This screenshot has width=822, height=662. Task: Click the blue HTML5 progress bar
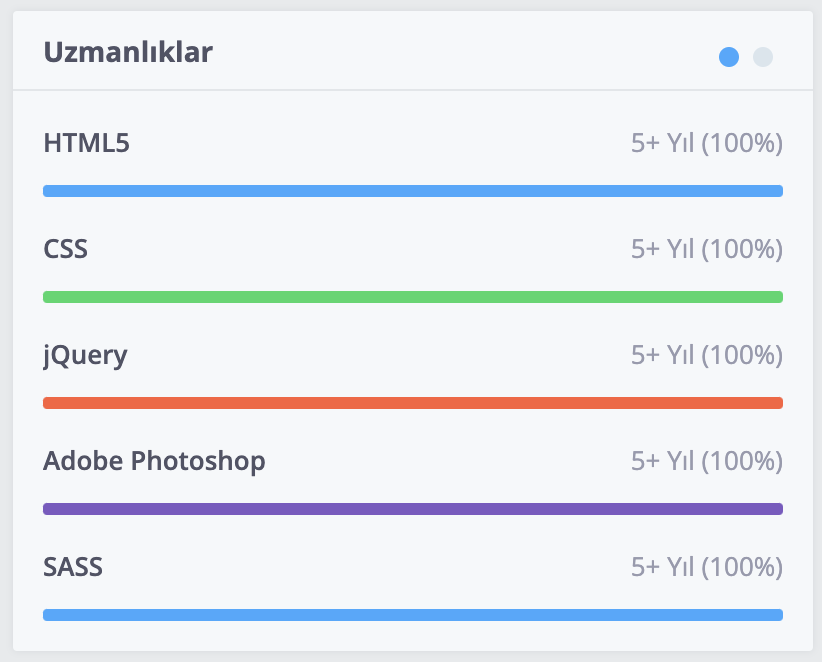pos(413,191)
